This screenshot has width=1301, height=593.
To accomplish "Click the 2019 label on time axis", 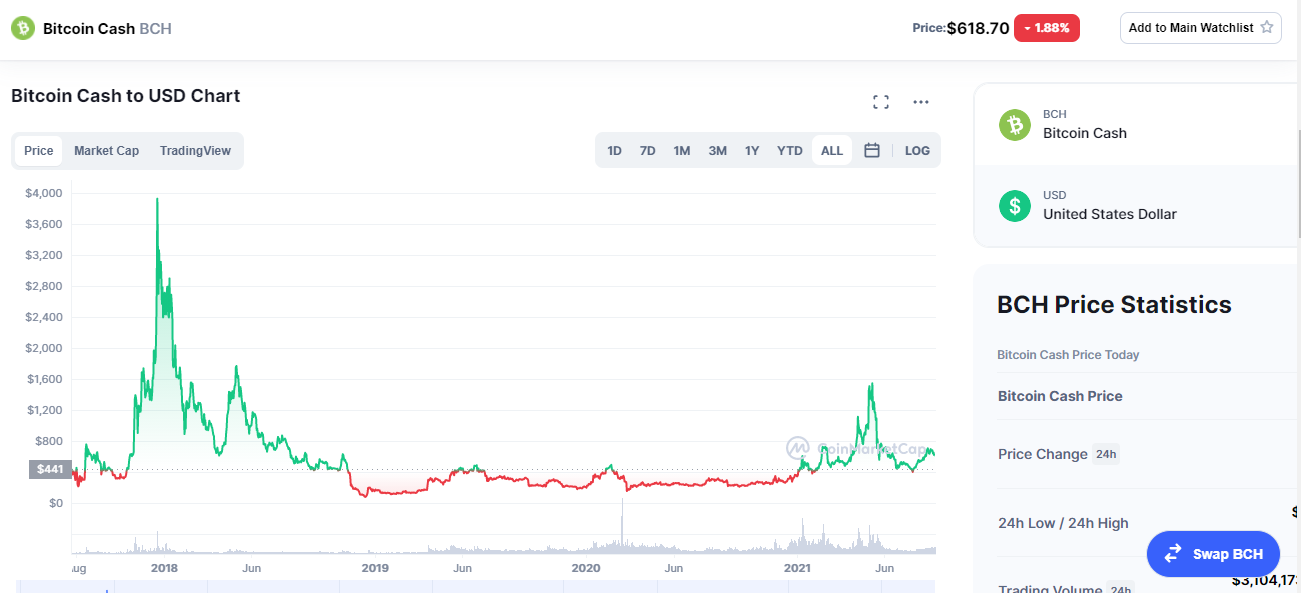I will (x=375, y=568).
